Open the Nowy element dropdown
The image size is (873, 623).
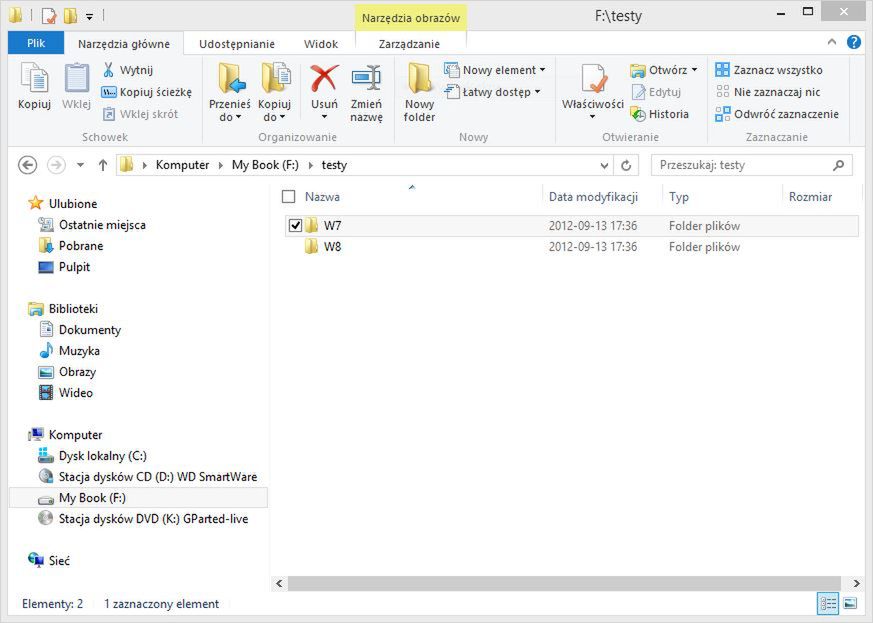click(x=542, y=70)
